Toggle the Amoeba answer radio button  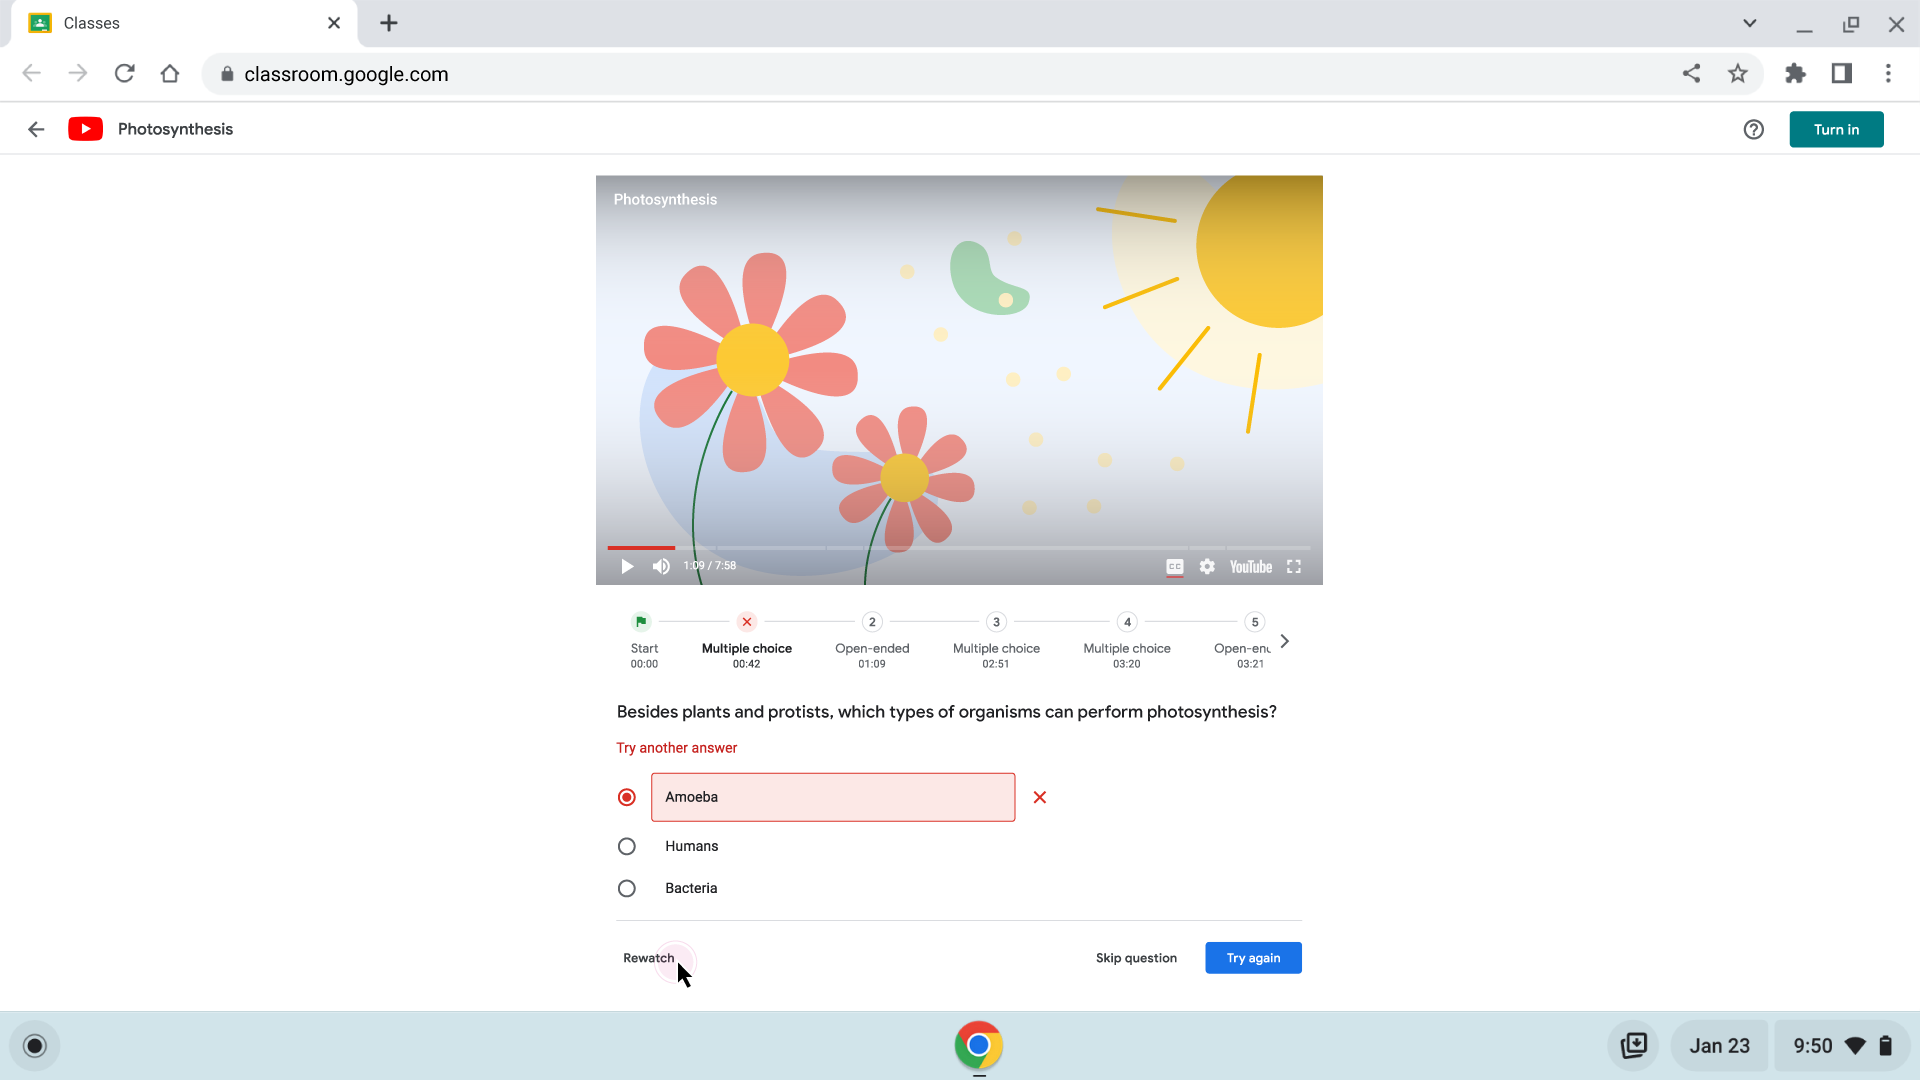click(x=626, y=796)
